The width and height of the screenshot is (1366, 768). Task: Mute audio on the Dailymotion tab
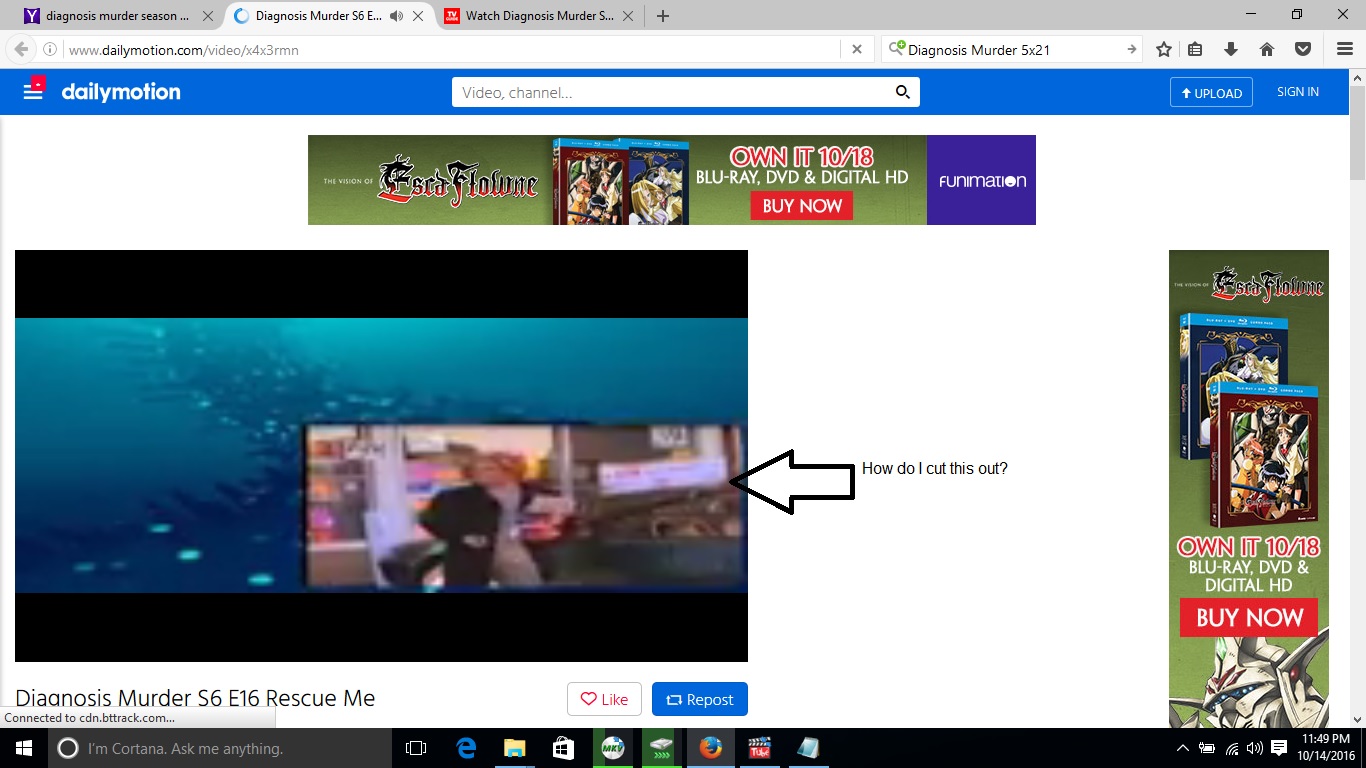pos(396,16)
